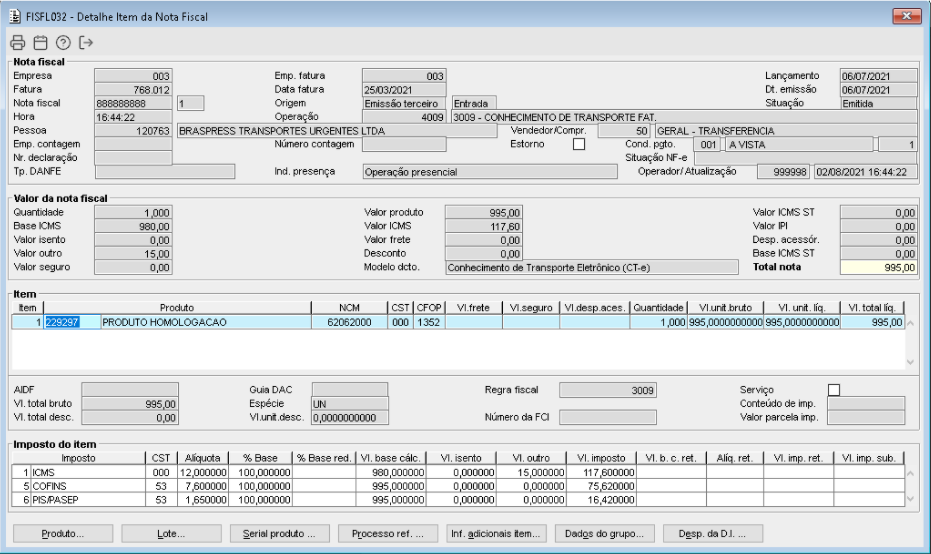931x554 pixels.
Task: Open the Produto... button
Action: [x=63, y=534]
